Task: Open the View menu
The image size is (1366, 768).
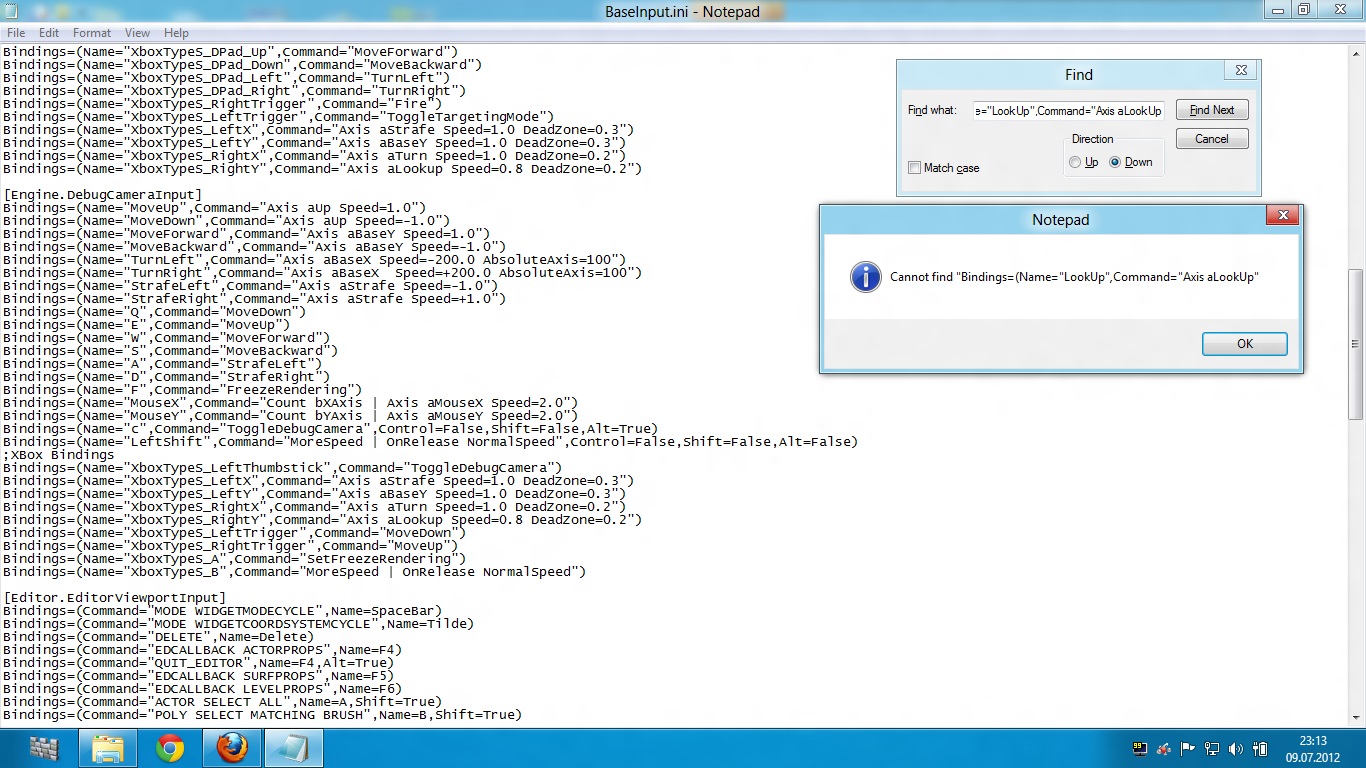Action: 137,33
